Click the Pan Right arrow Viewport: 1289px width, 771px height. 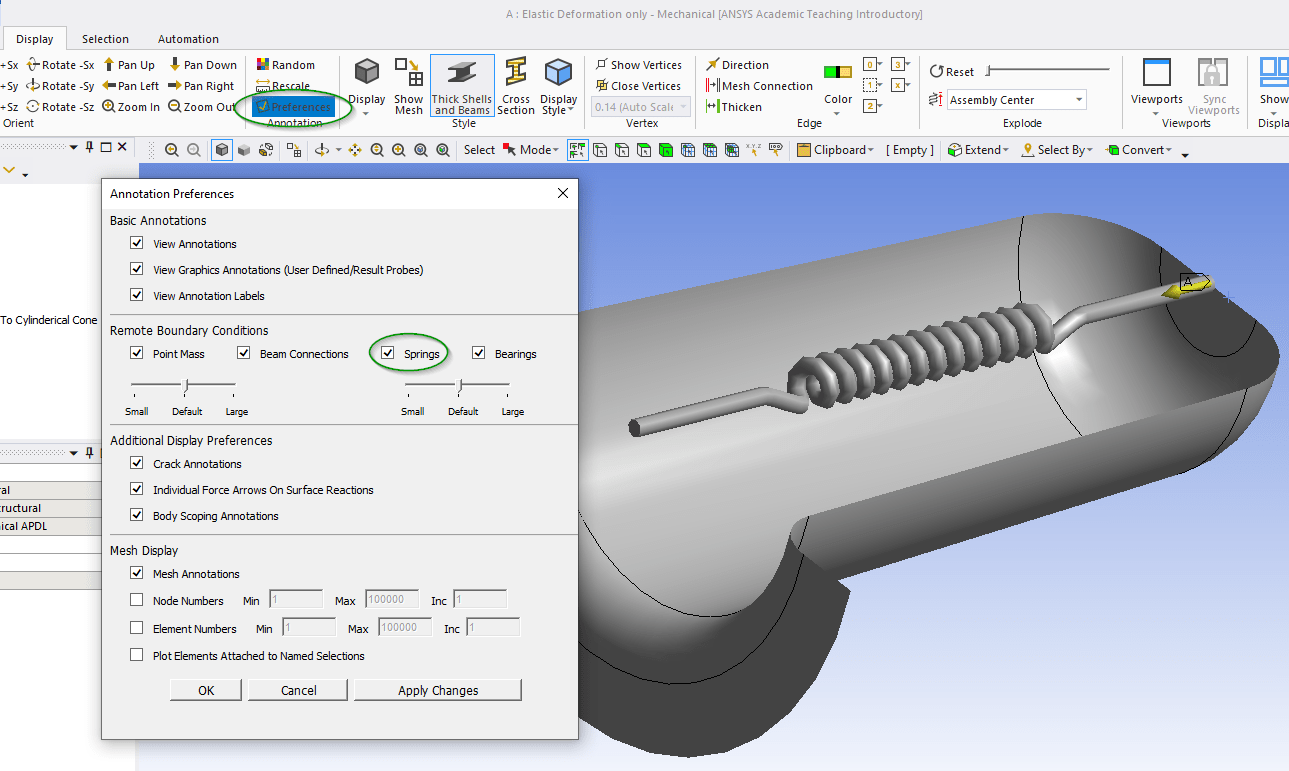[x=201, y=86]
